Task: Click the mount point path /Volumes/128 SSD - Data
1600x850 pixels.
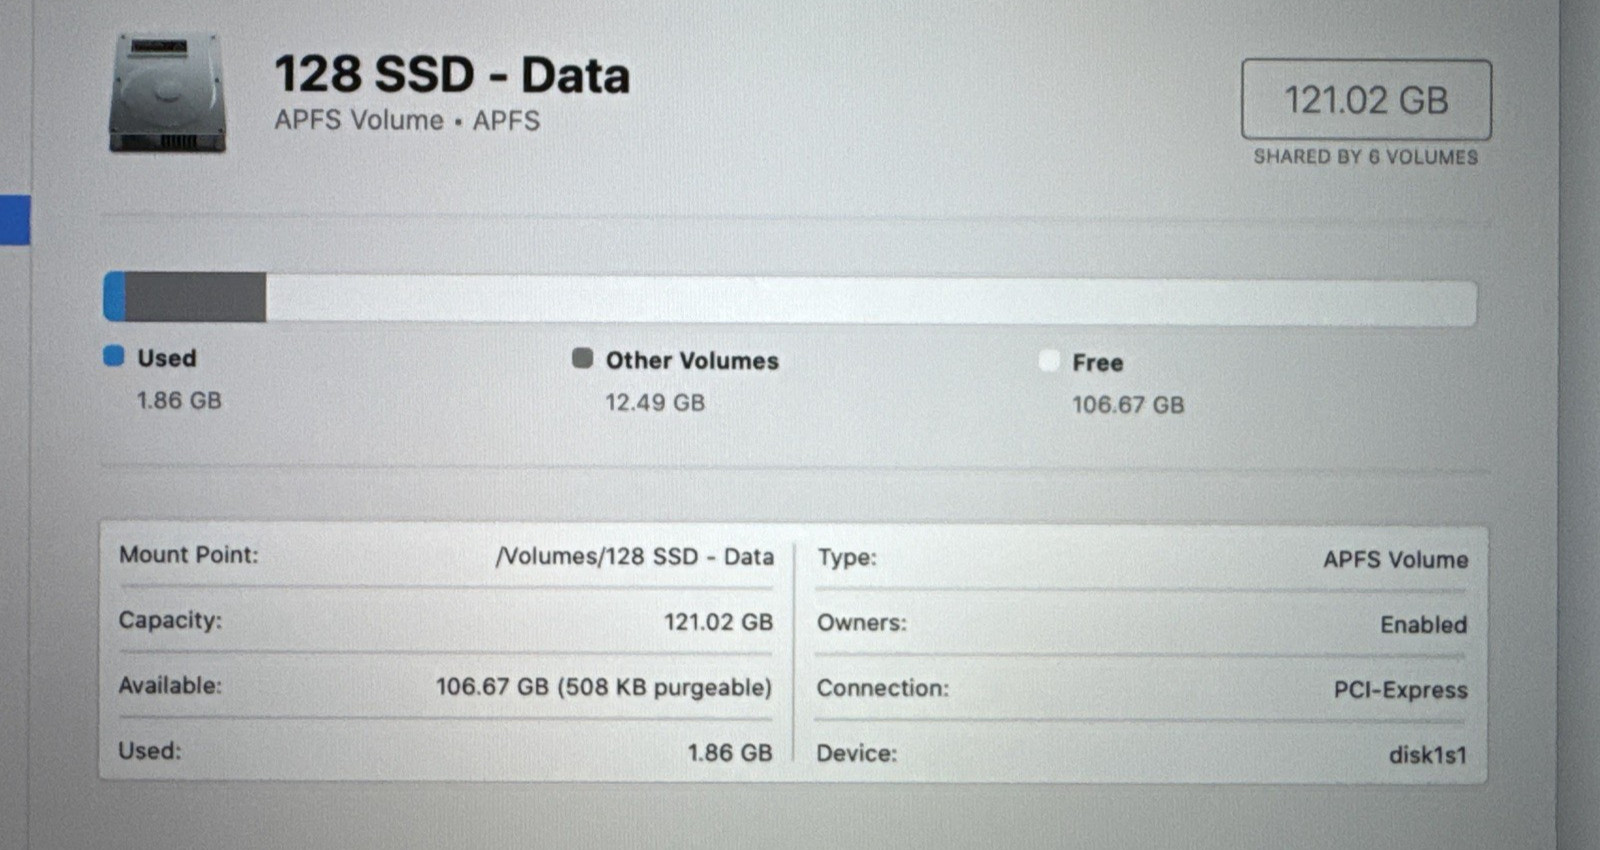Action: tap(635, 556)
